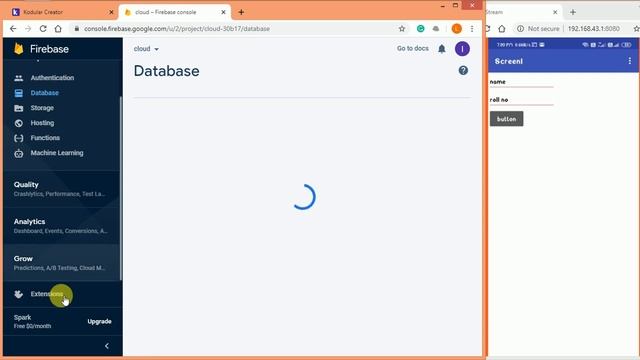This screenshot has height=360, width=640.
Task: Click the name field in Screen1 app
Action: [x=522, y=82]
